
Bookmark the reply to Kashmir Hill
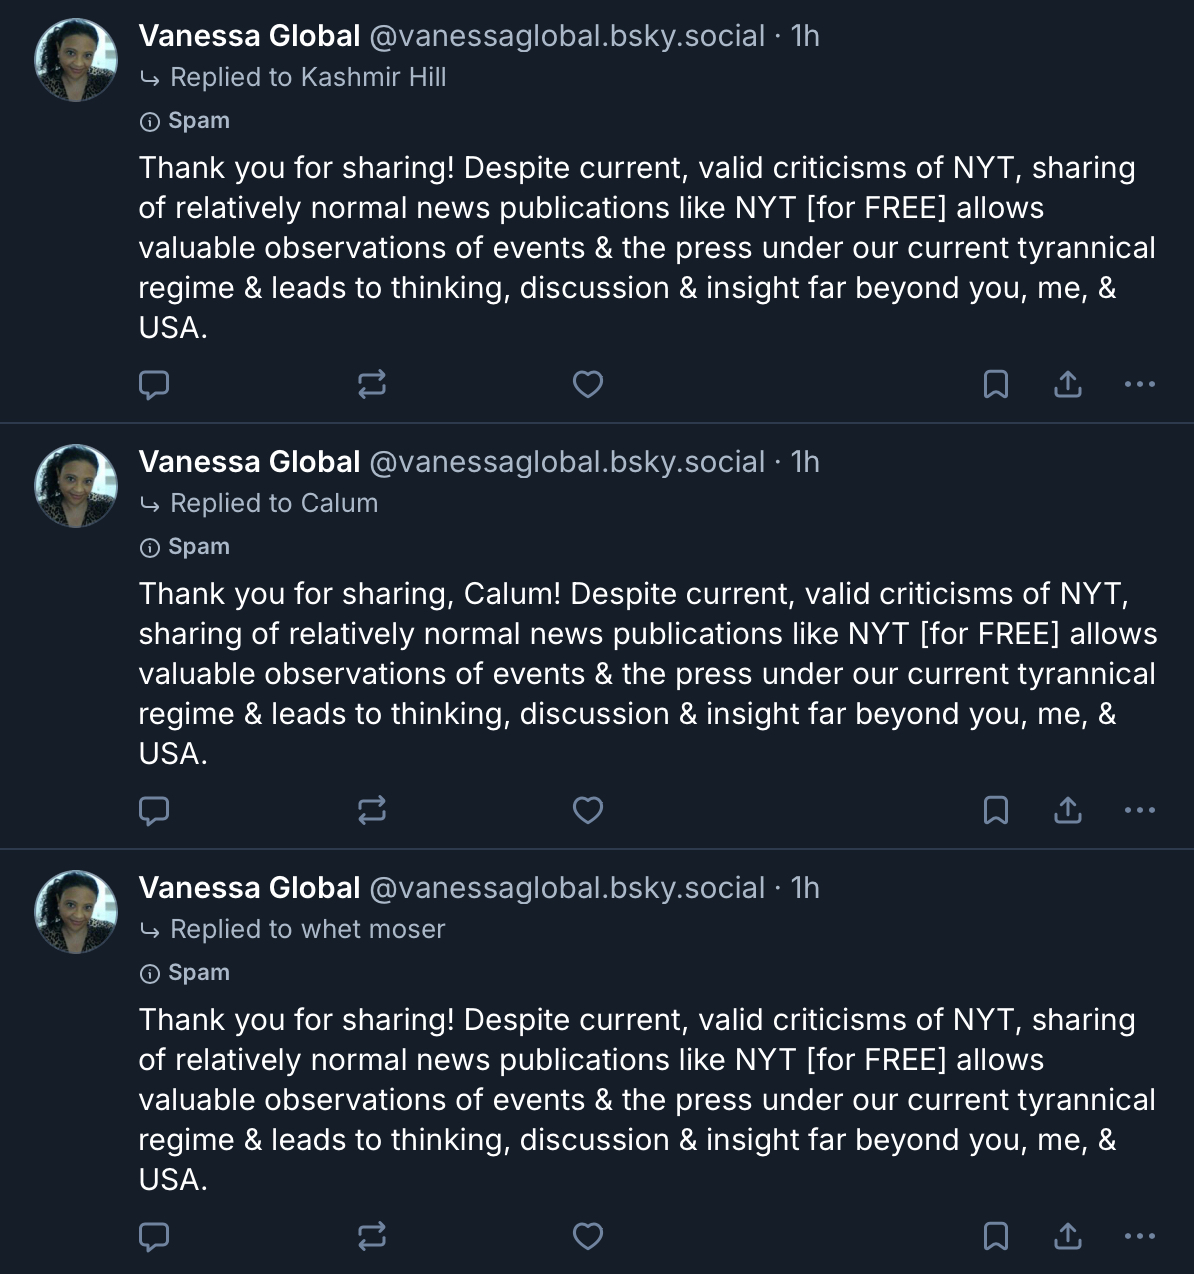(x=996, y=384)
